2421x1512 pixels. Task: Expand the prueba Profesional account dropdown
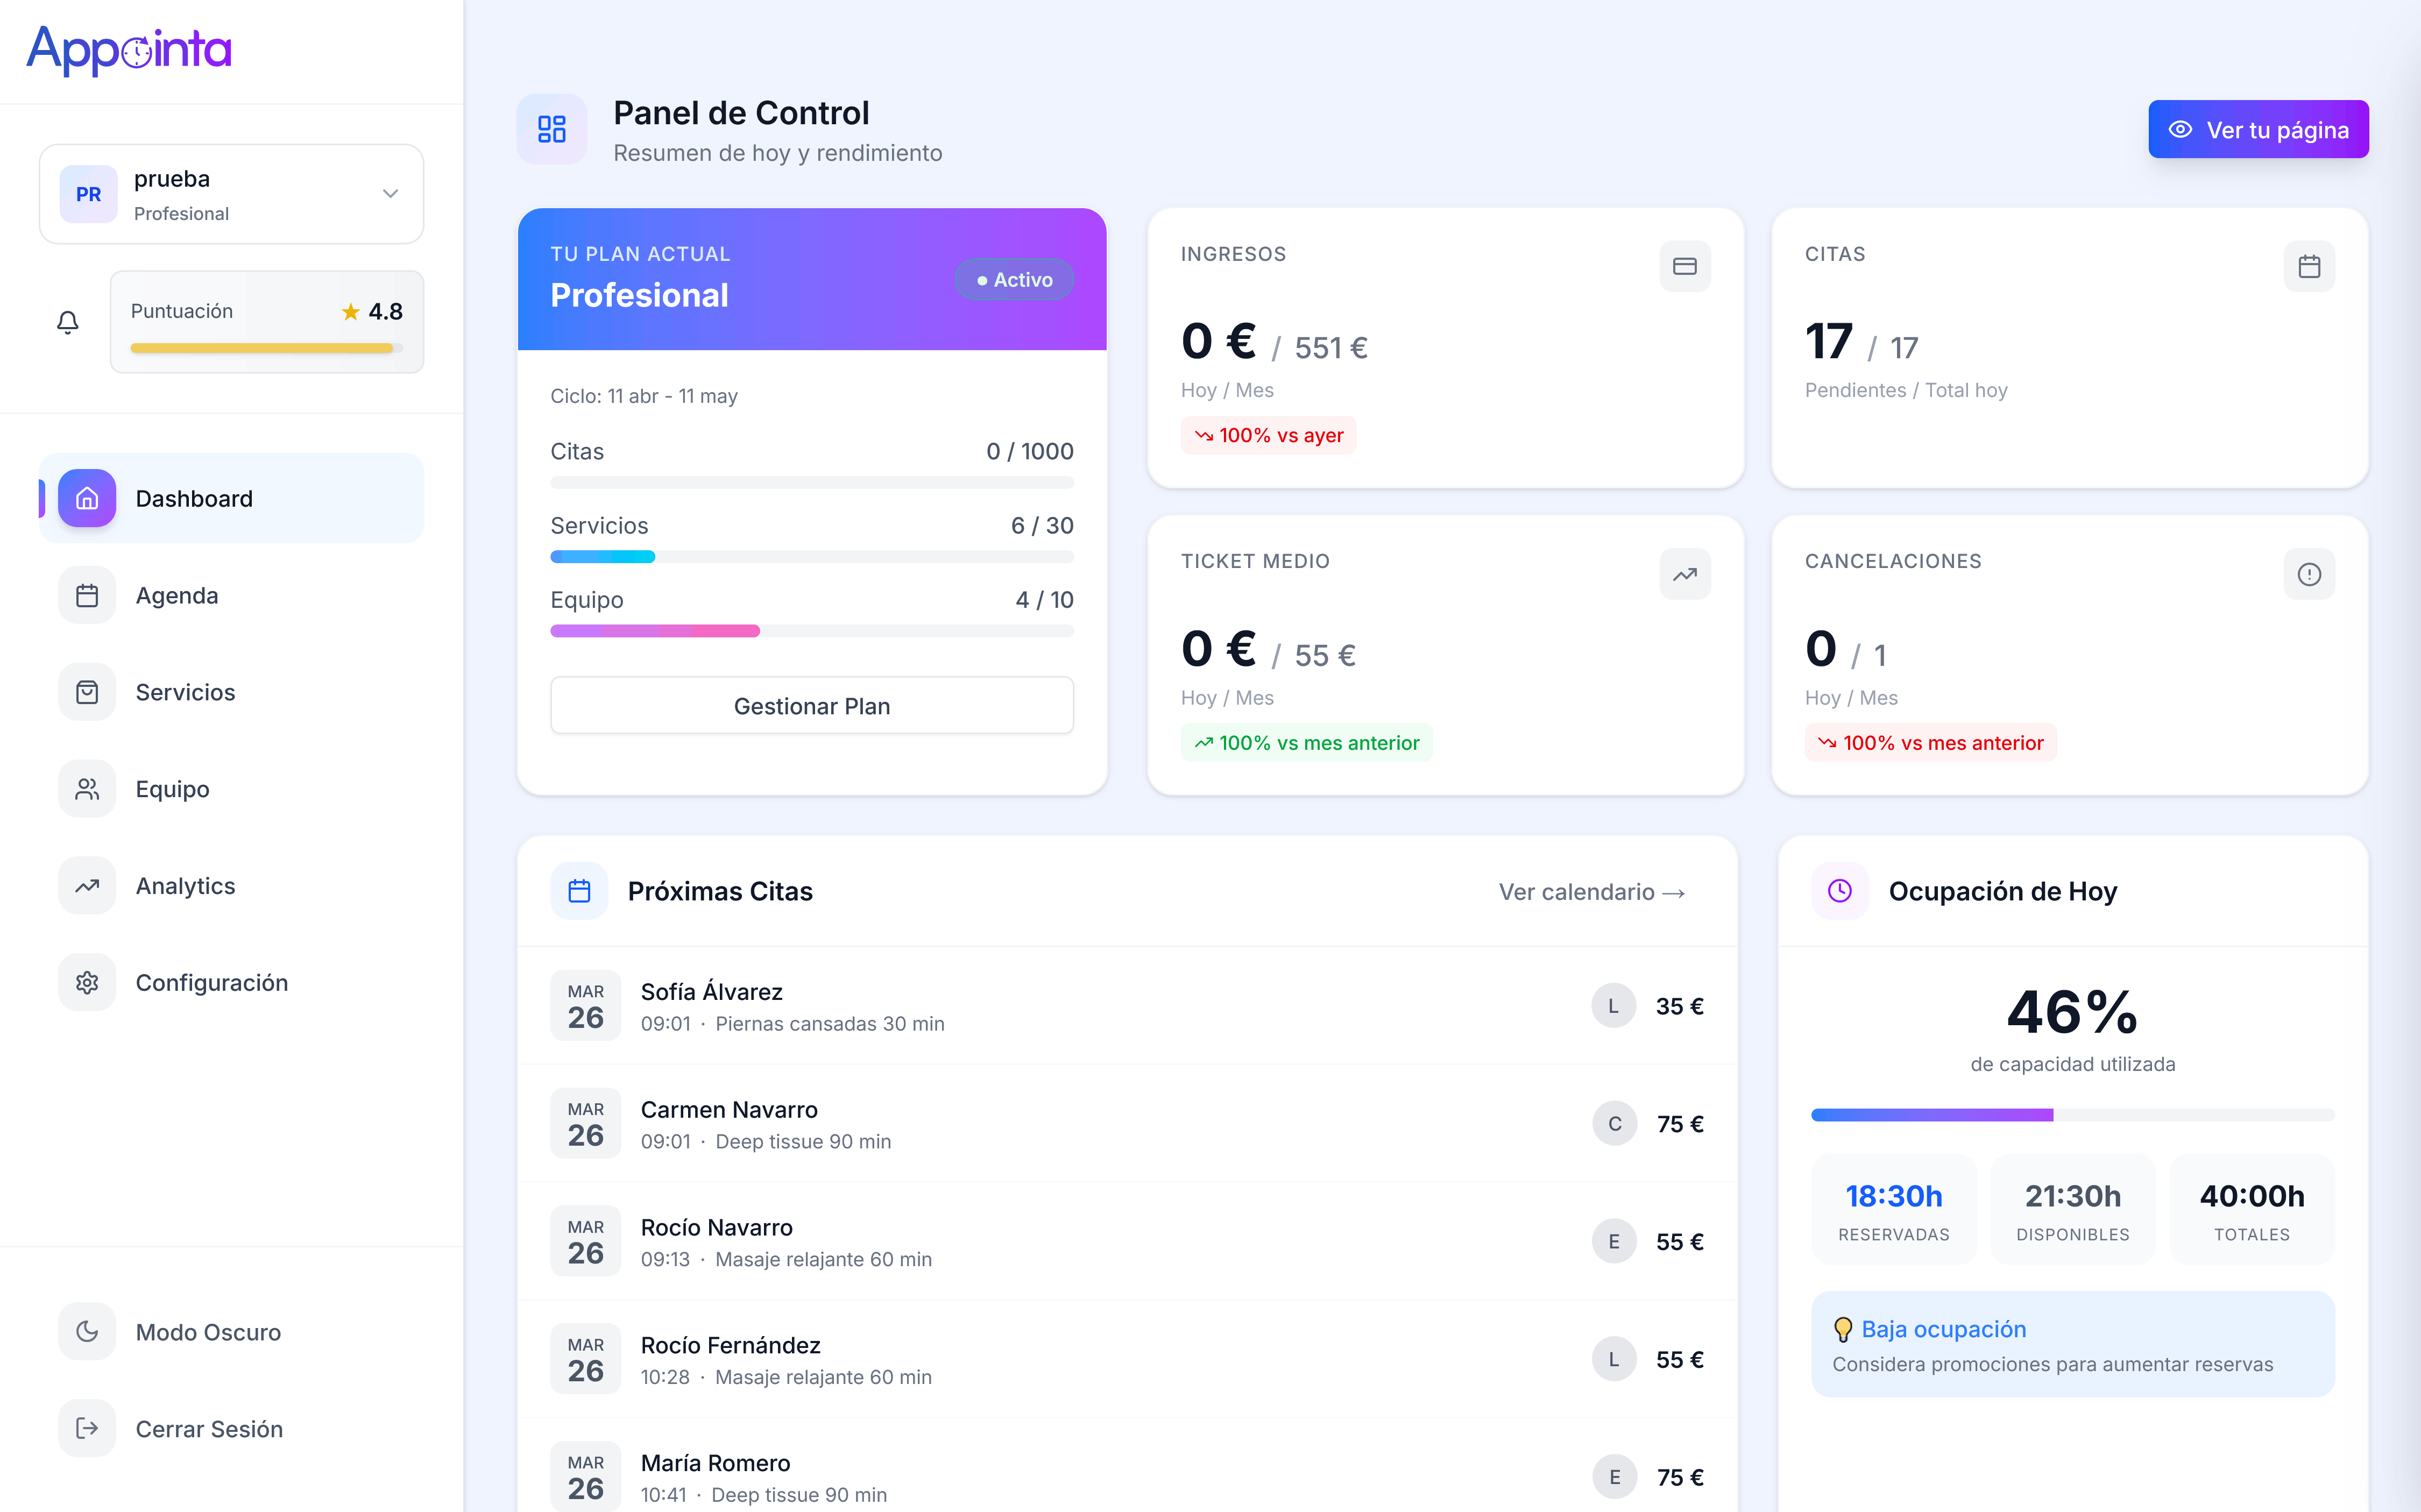231,194
